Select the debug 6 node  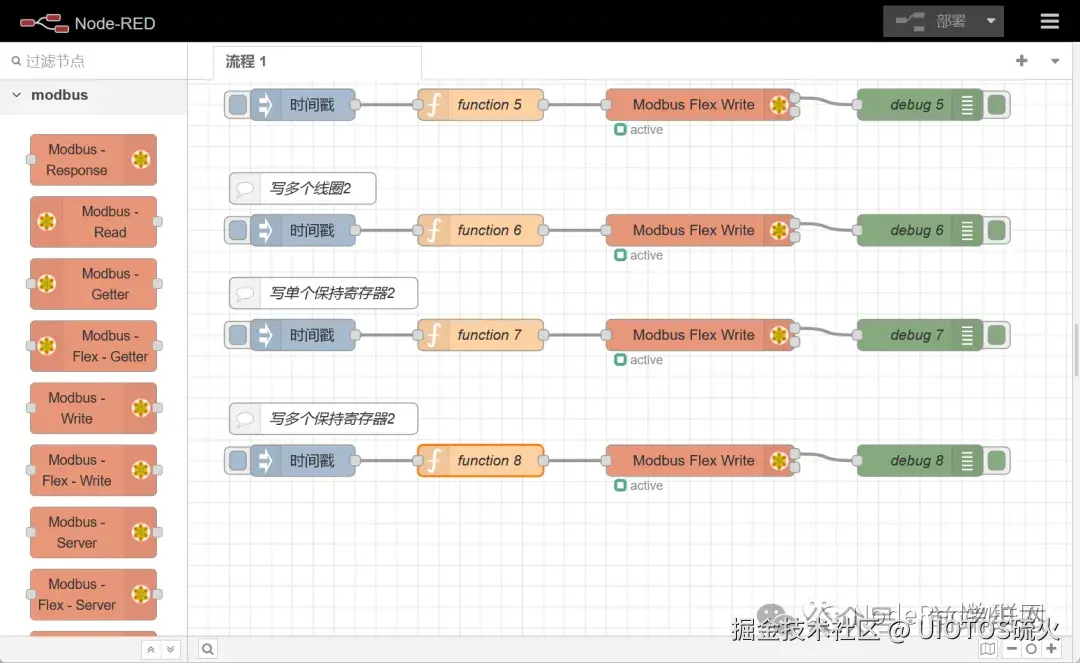(x=920, y=230)
